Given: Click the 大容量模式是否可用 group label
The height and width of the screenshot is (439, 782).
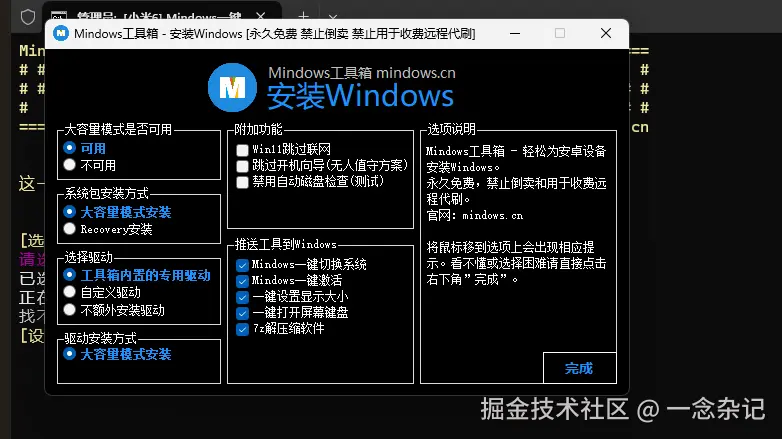Looking at the screenshot, I should click(118, 130).
